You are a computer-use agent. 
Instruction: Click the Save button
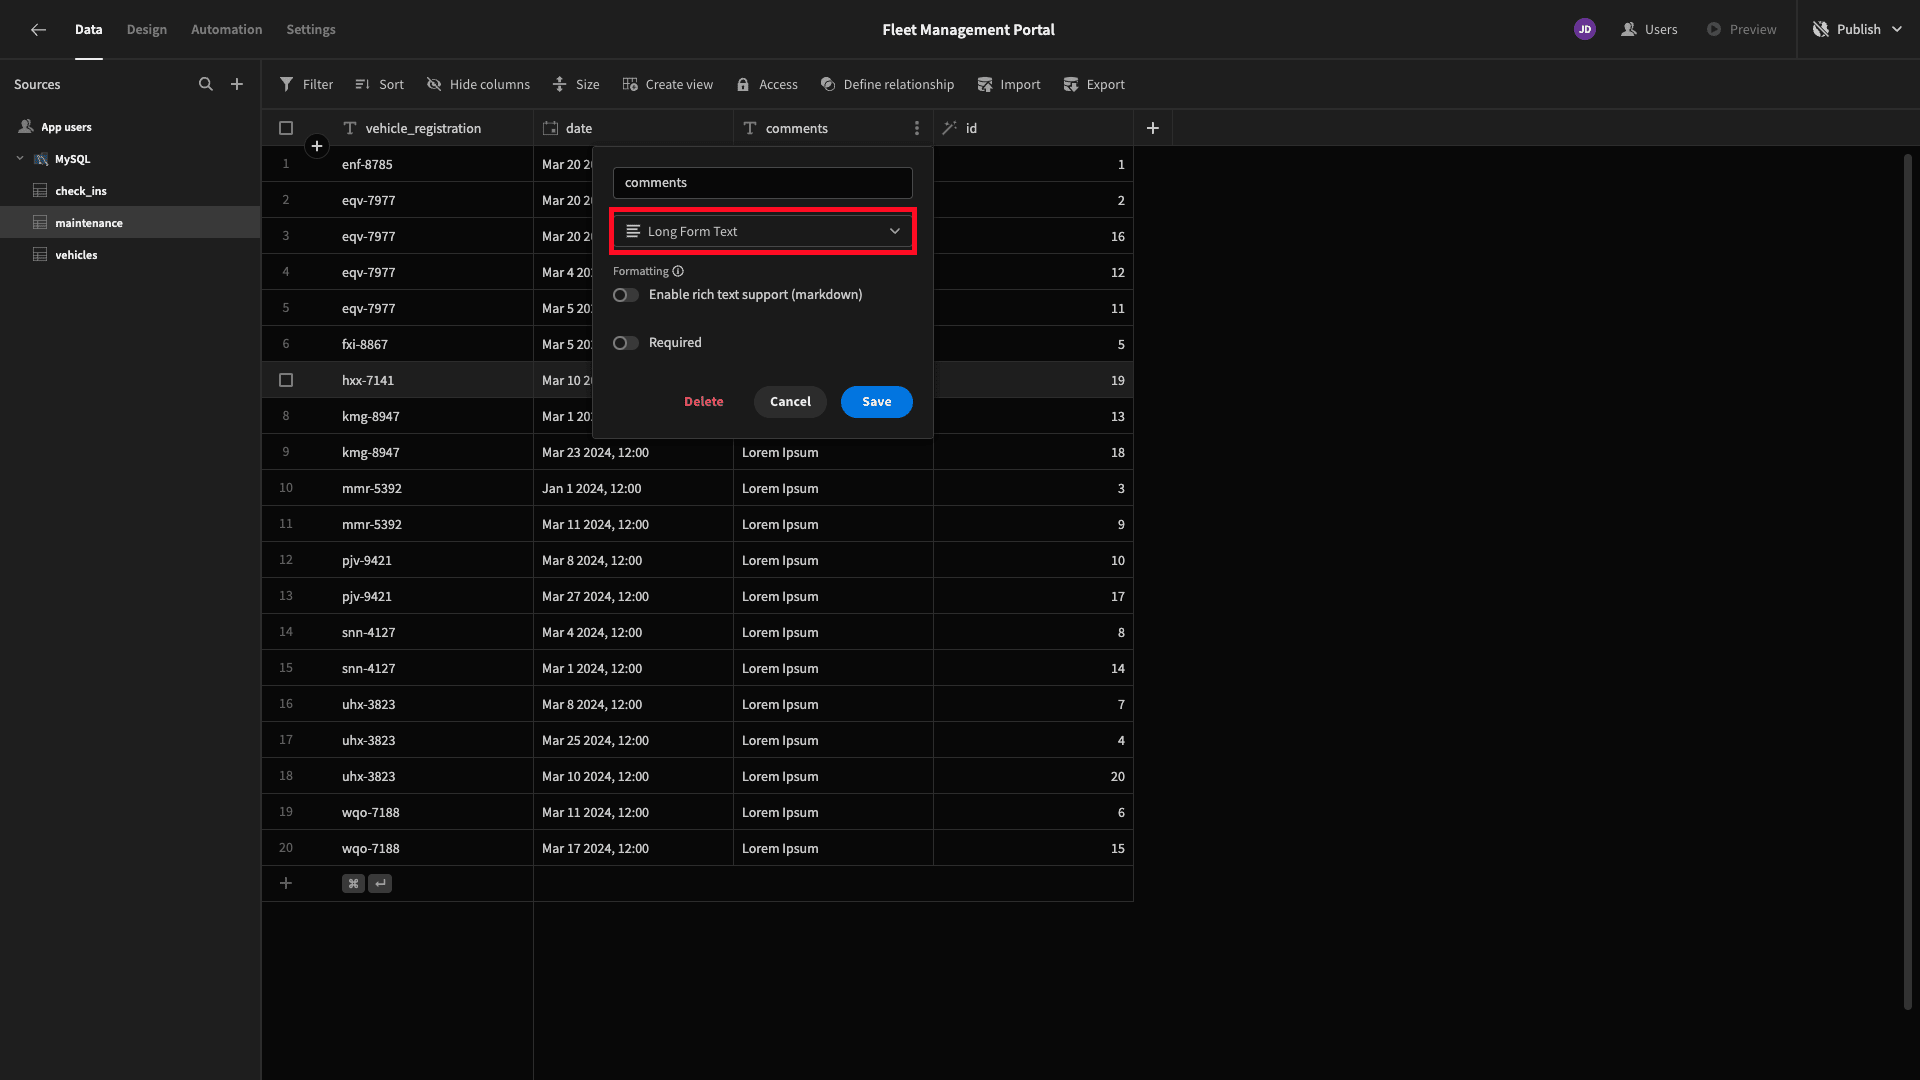click(877, 402)
